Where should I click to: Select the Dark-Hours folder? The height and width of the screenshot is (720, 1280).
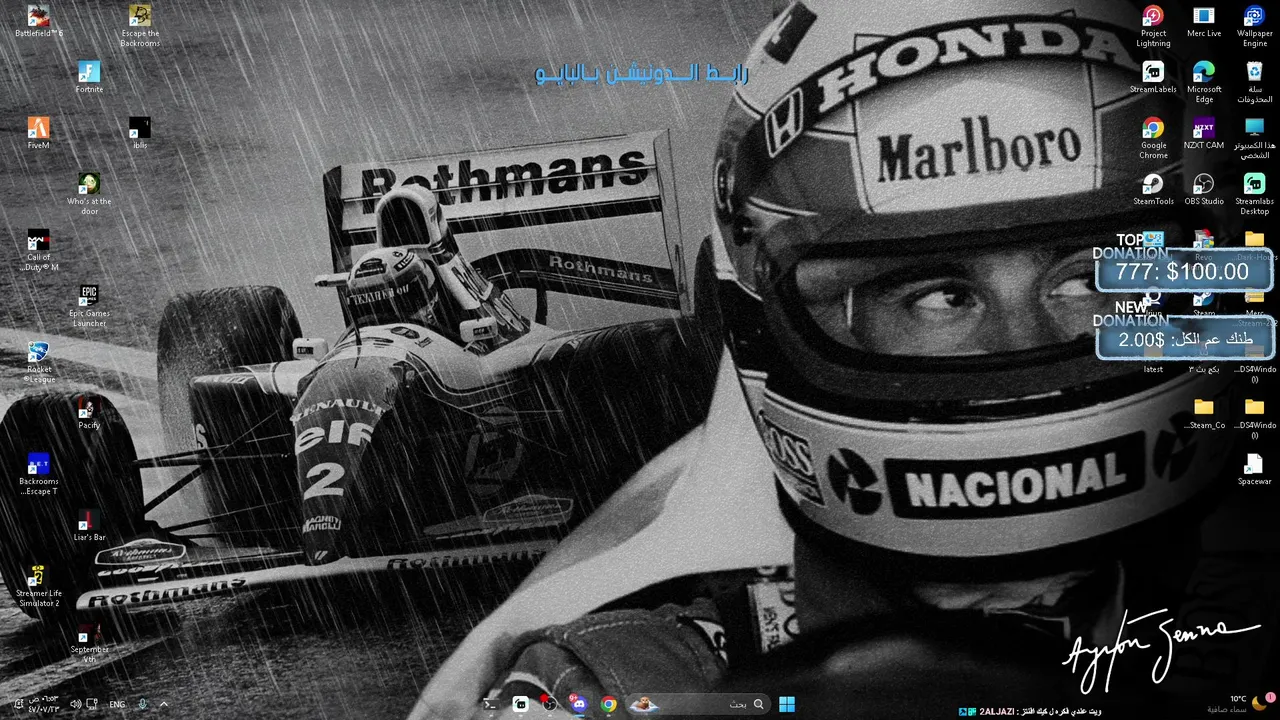coord(1255,246)
